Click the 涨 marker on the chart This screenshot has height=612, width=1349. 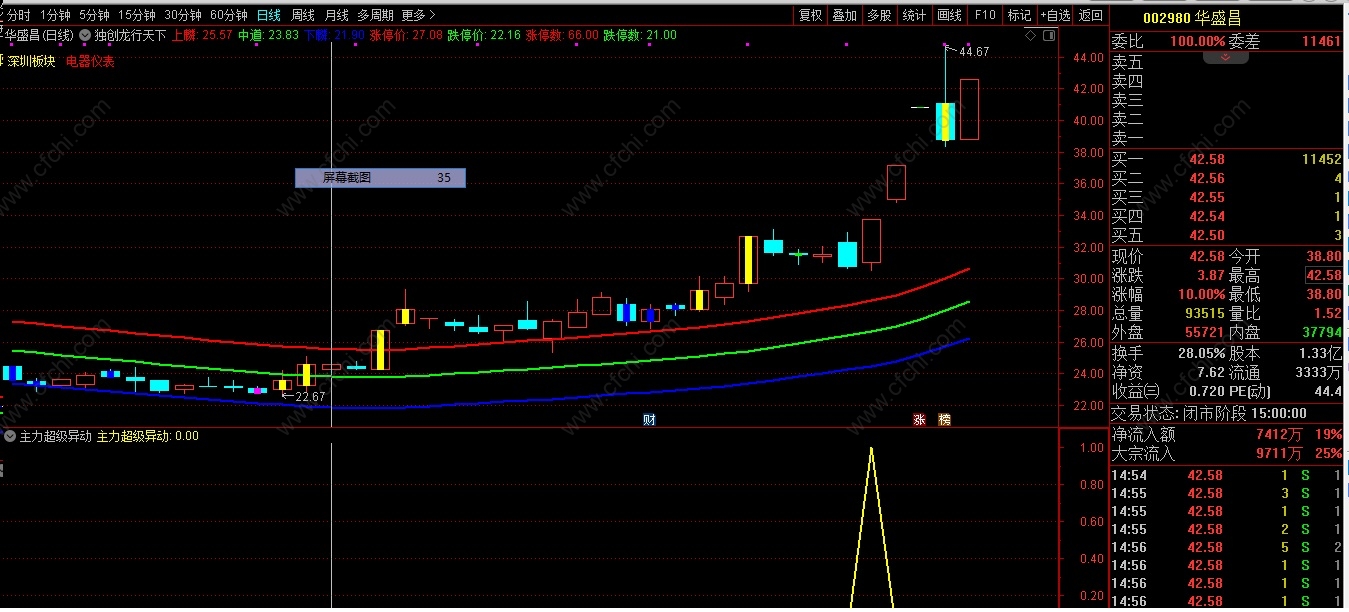click(918, 420)
